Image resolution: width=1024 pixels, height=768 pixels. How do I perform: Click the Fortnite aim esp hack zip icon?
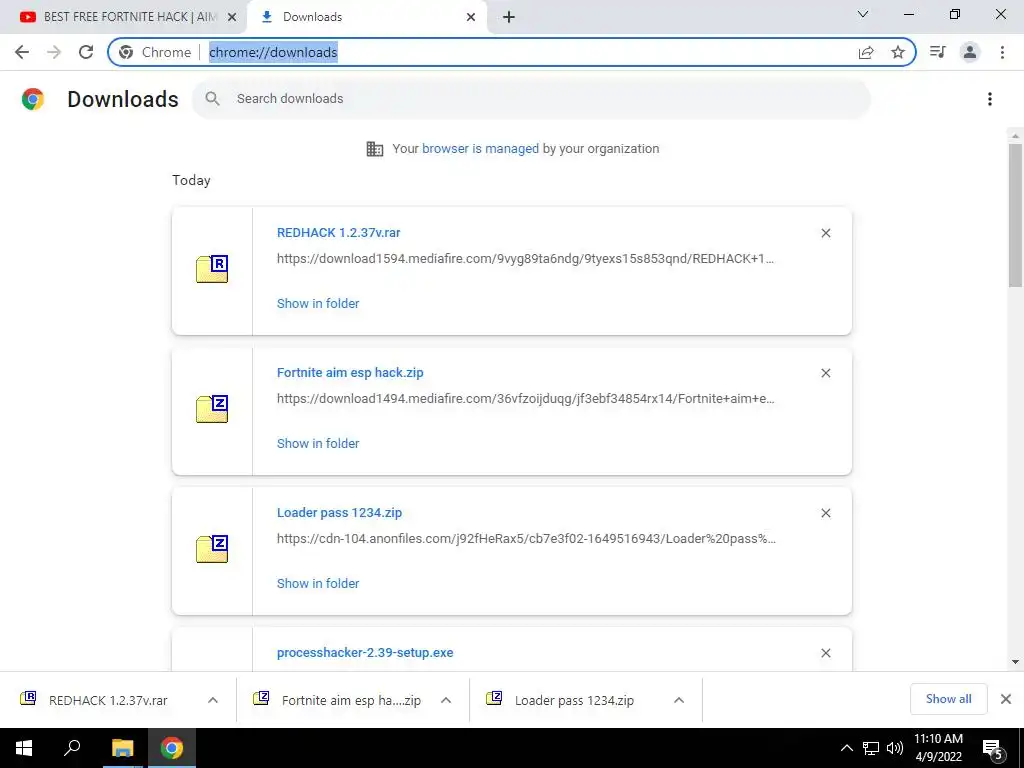(212, 409)
